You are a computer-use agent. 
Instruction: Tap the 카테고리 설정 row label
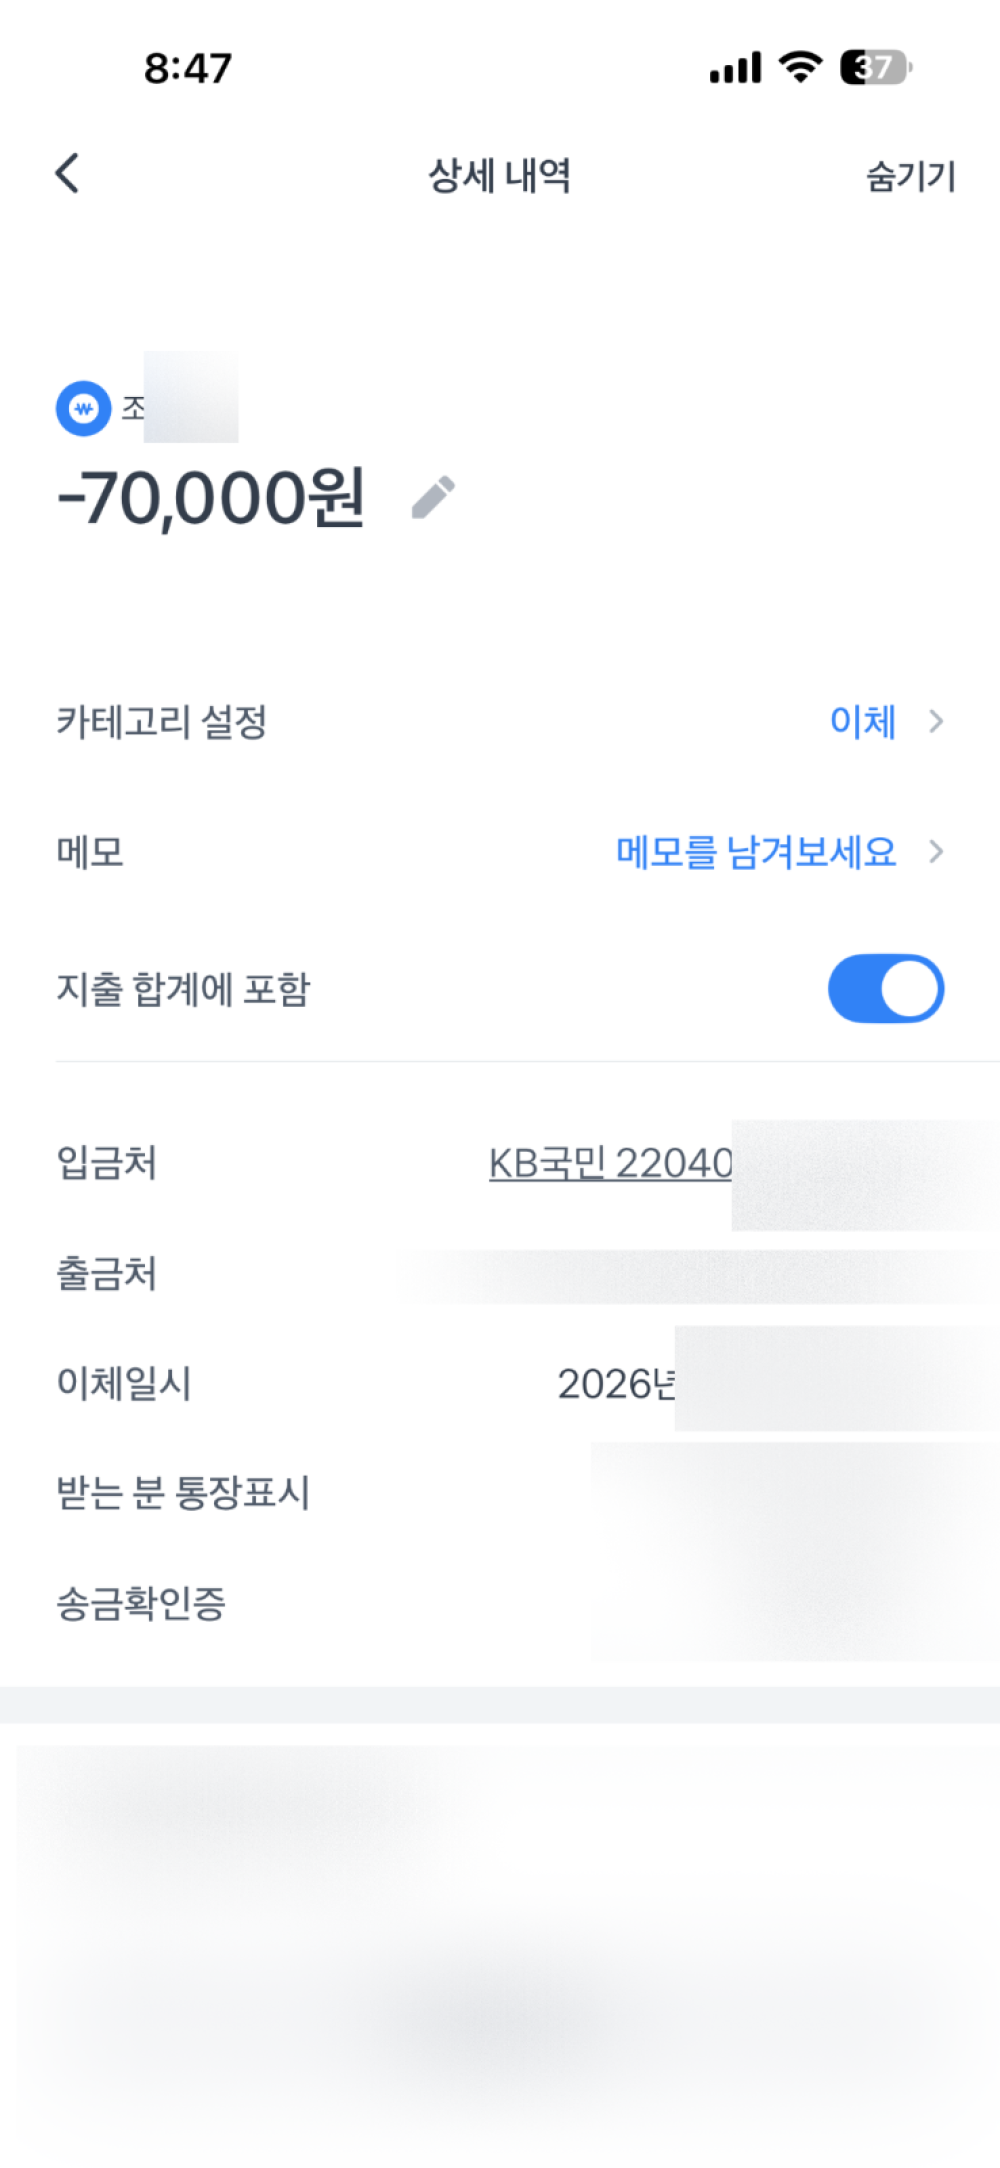coord(162,721)
